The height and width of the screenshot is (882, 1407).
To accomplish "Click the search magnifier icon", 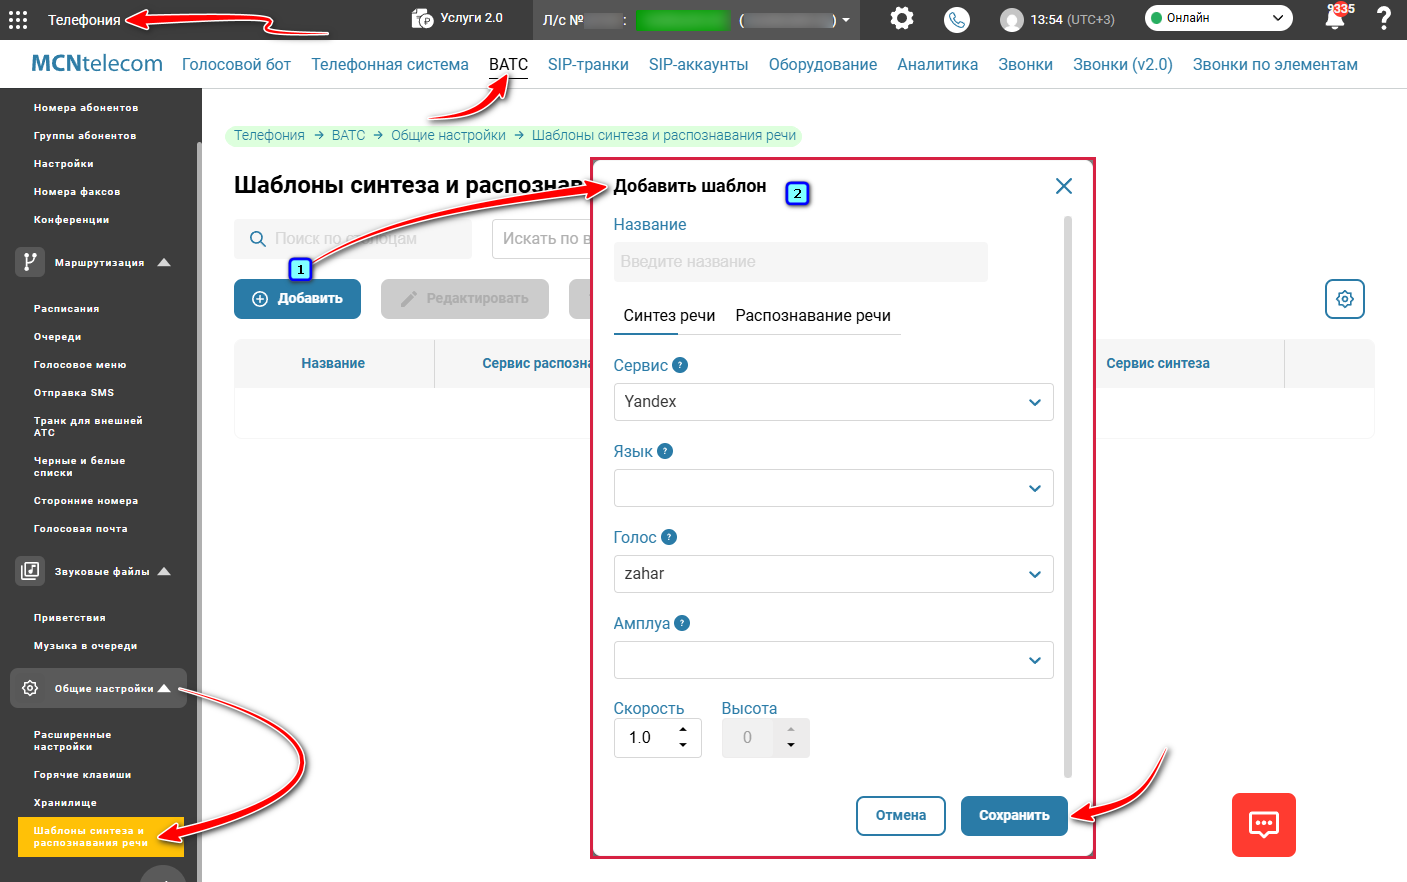I will pyautogui.click(x=257, y=239).
